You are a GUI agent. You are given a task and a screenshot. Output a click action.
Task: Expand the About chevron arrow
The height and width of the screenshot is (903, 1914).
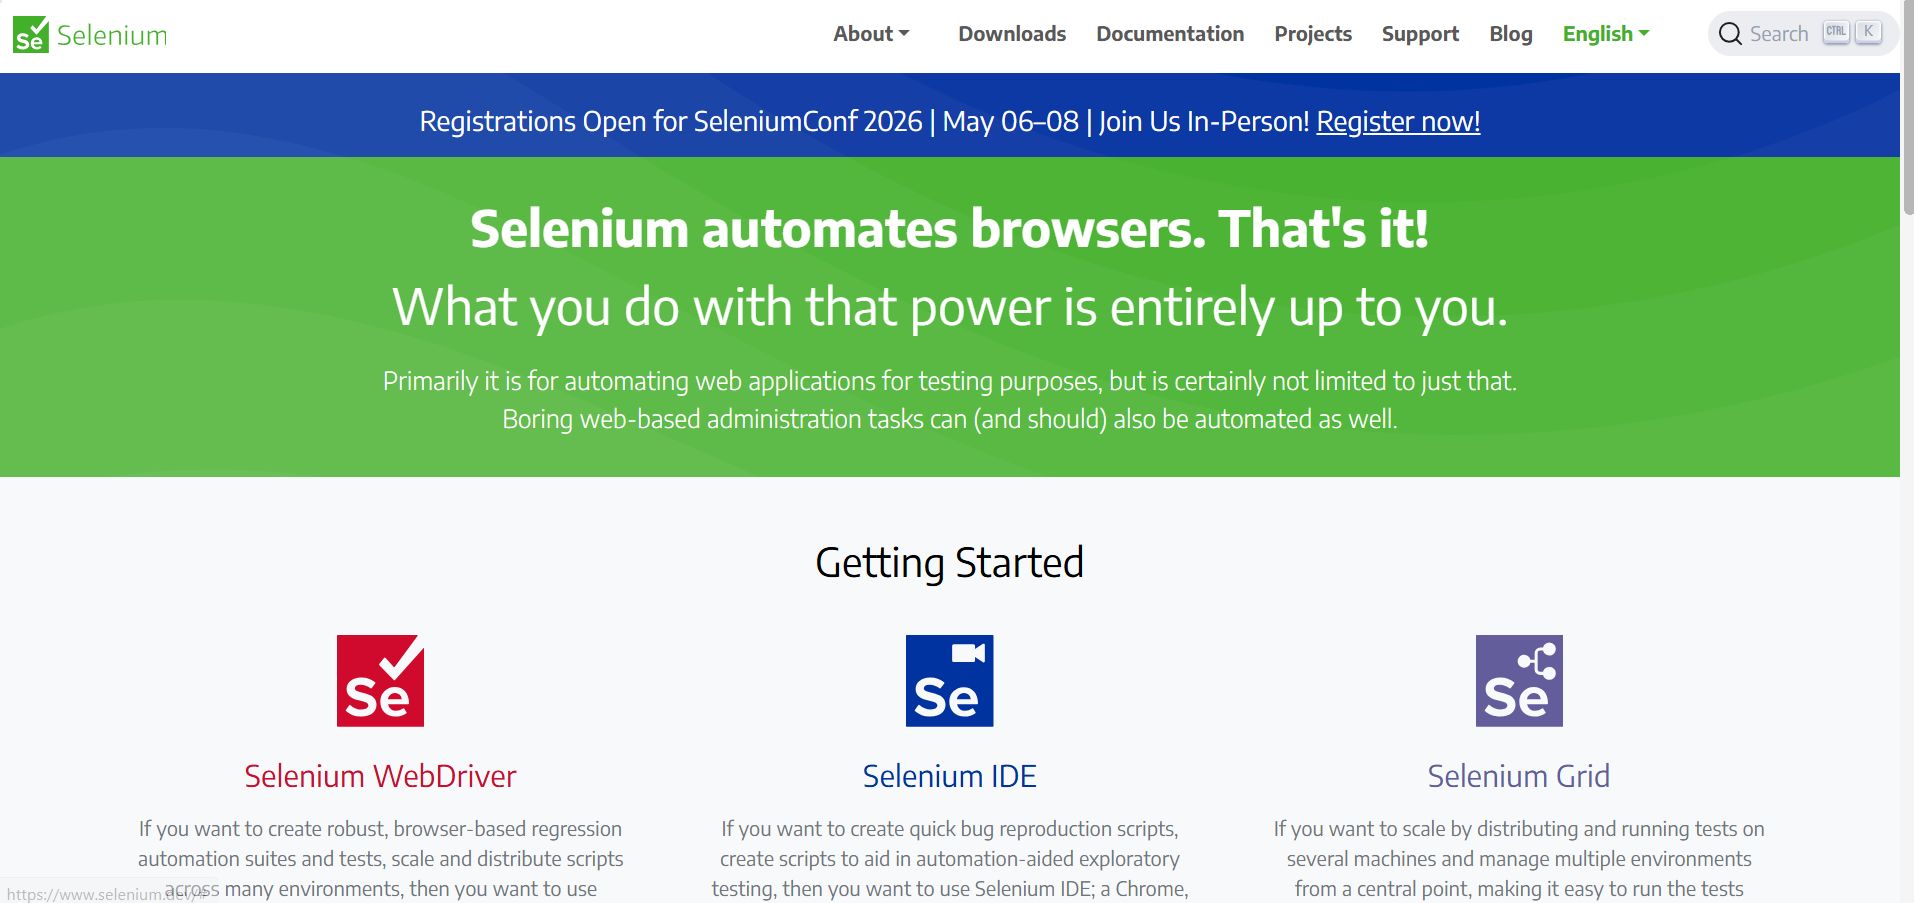coord(904,33)
